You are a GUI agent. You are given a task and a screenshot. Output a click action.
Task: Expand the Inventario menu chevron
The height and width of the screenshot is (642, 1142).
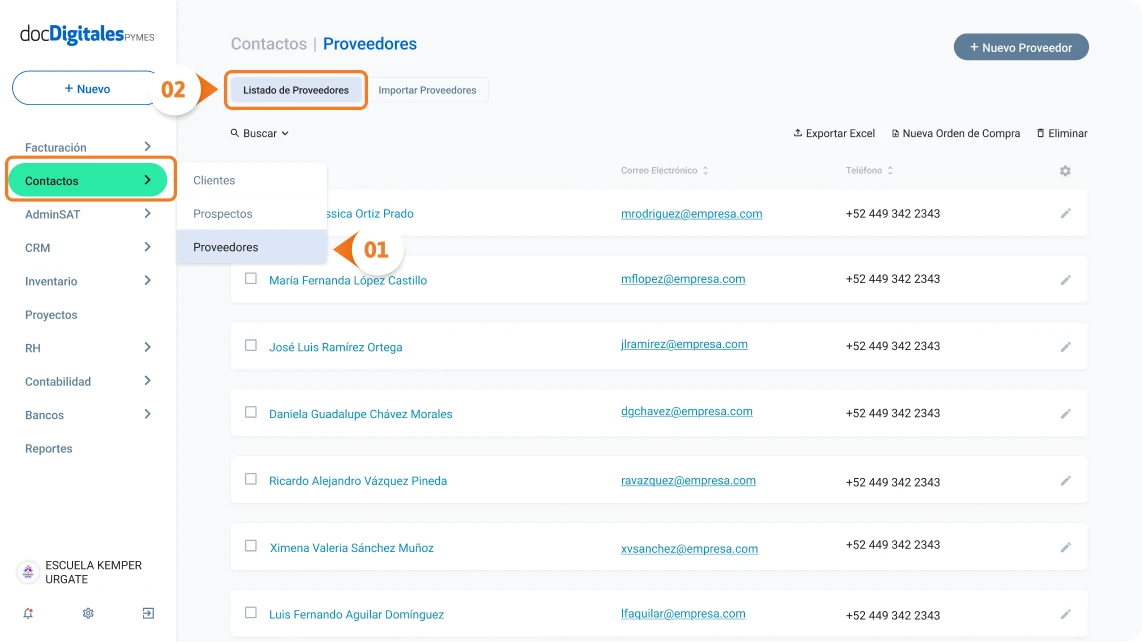pos(147,281)
